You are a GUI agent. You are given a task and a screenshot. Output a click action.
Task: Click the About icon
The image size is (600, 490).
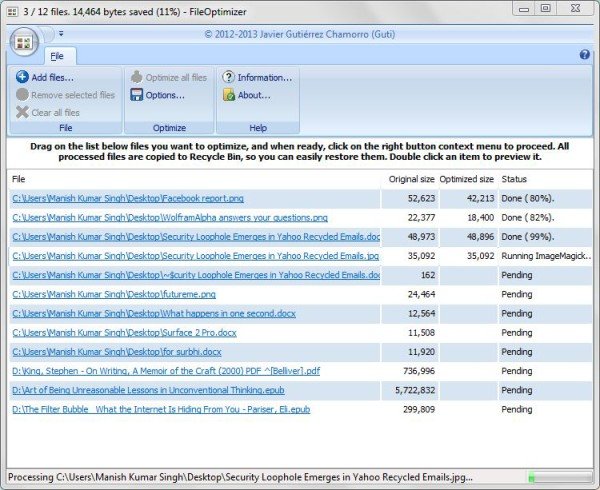tap(228, 95)
